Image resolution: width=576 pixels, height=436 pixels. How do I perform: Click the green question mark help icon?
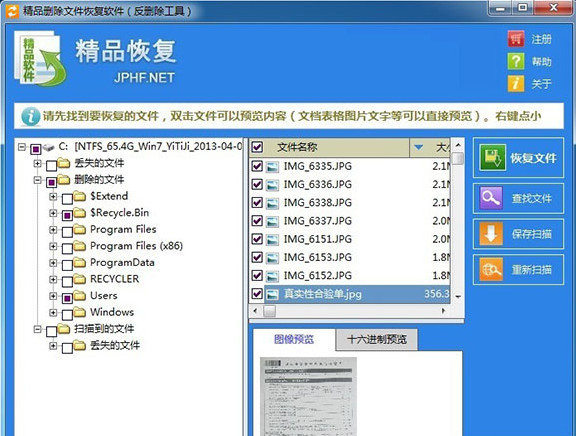pyautogui.click(x=516, y=61)
